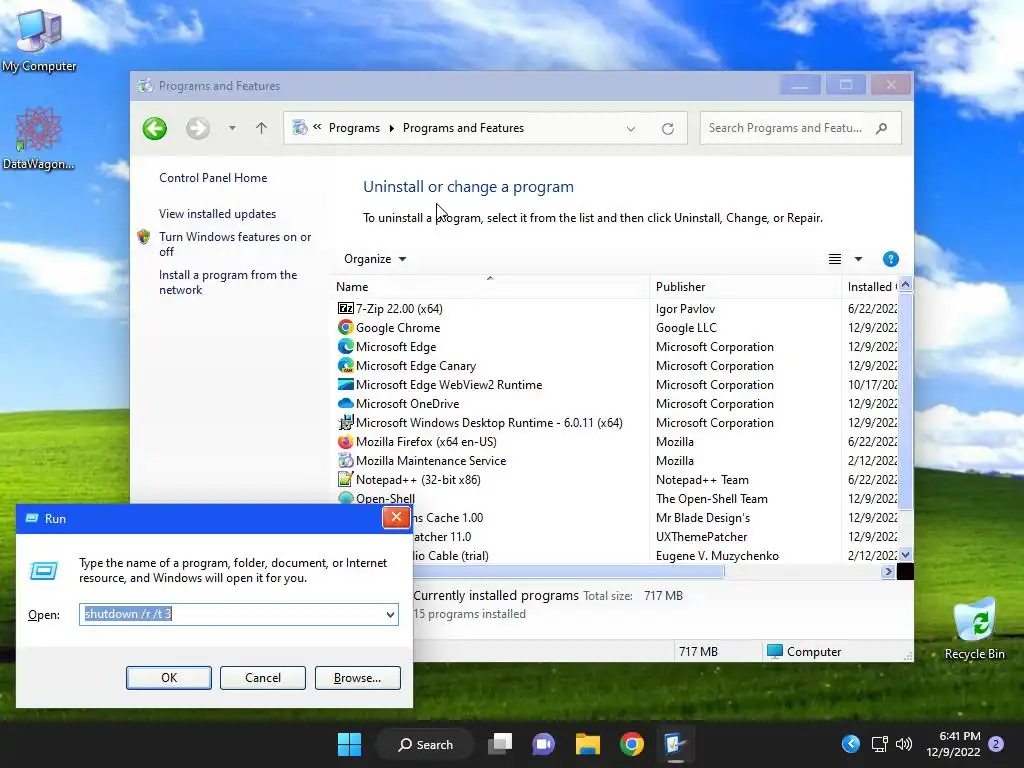Viewport: 1024px width, 768px height.
Task: Sort by the Publisher column header
Action: [x=745, y=287]
